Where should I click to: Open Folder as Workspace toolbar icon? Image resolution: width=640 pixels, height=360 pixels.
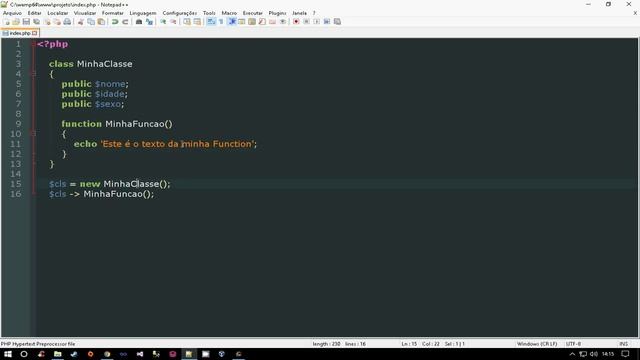coord(272,22)
